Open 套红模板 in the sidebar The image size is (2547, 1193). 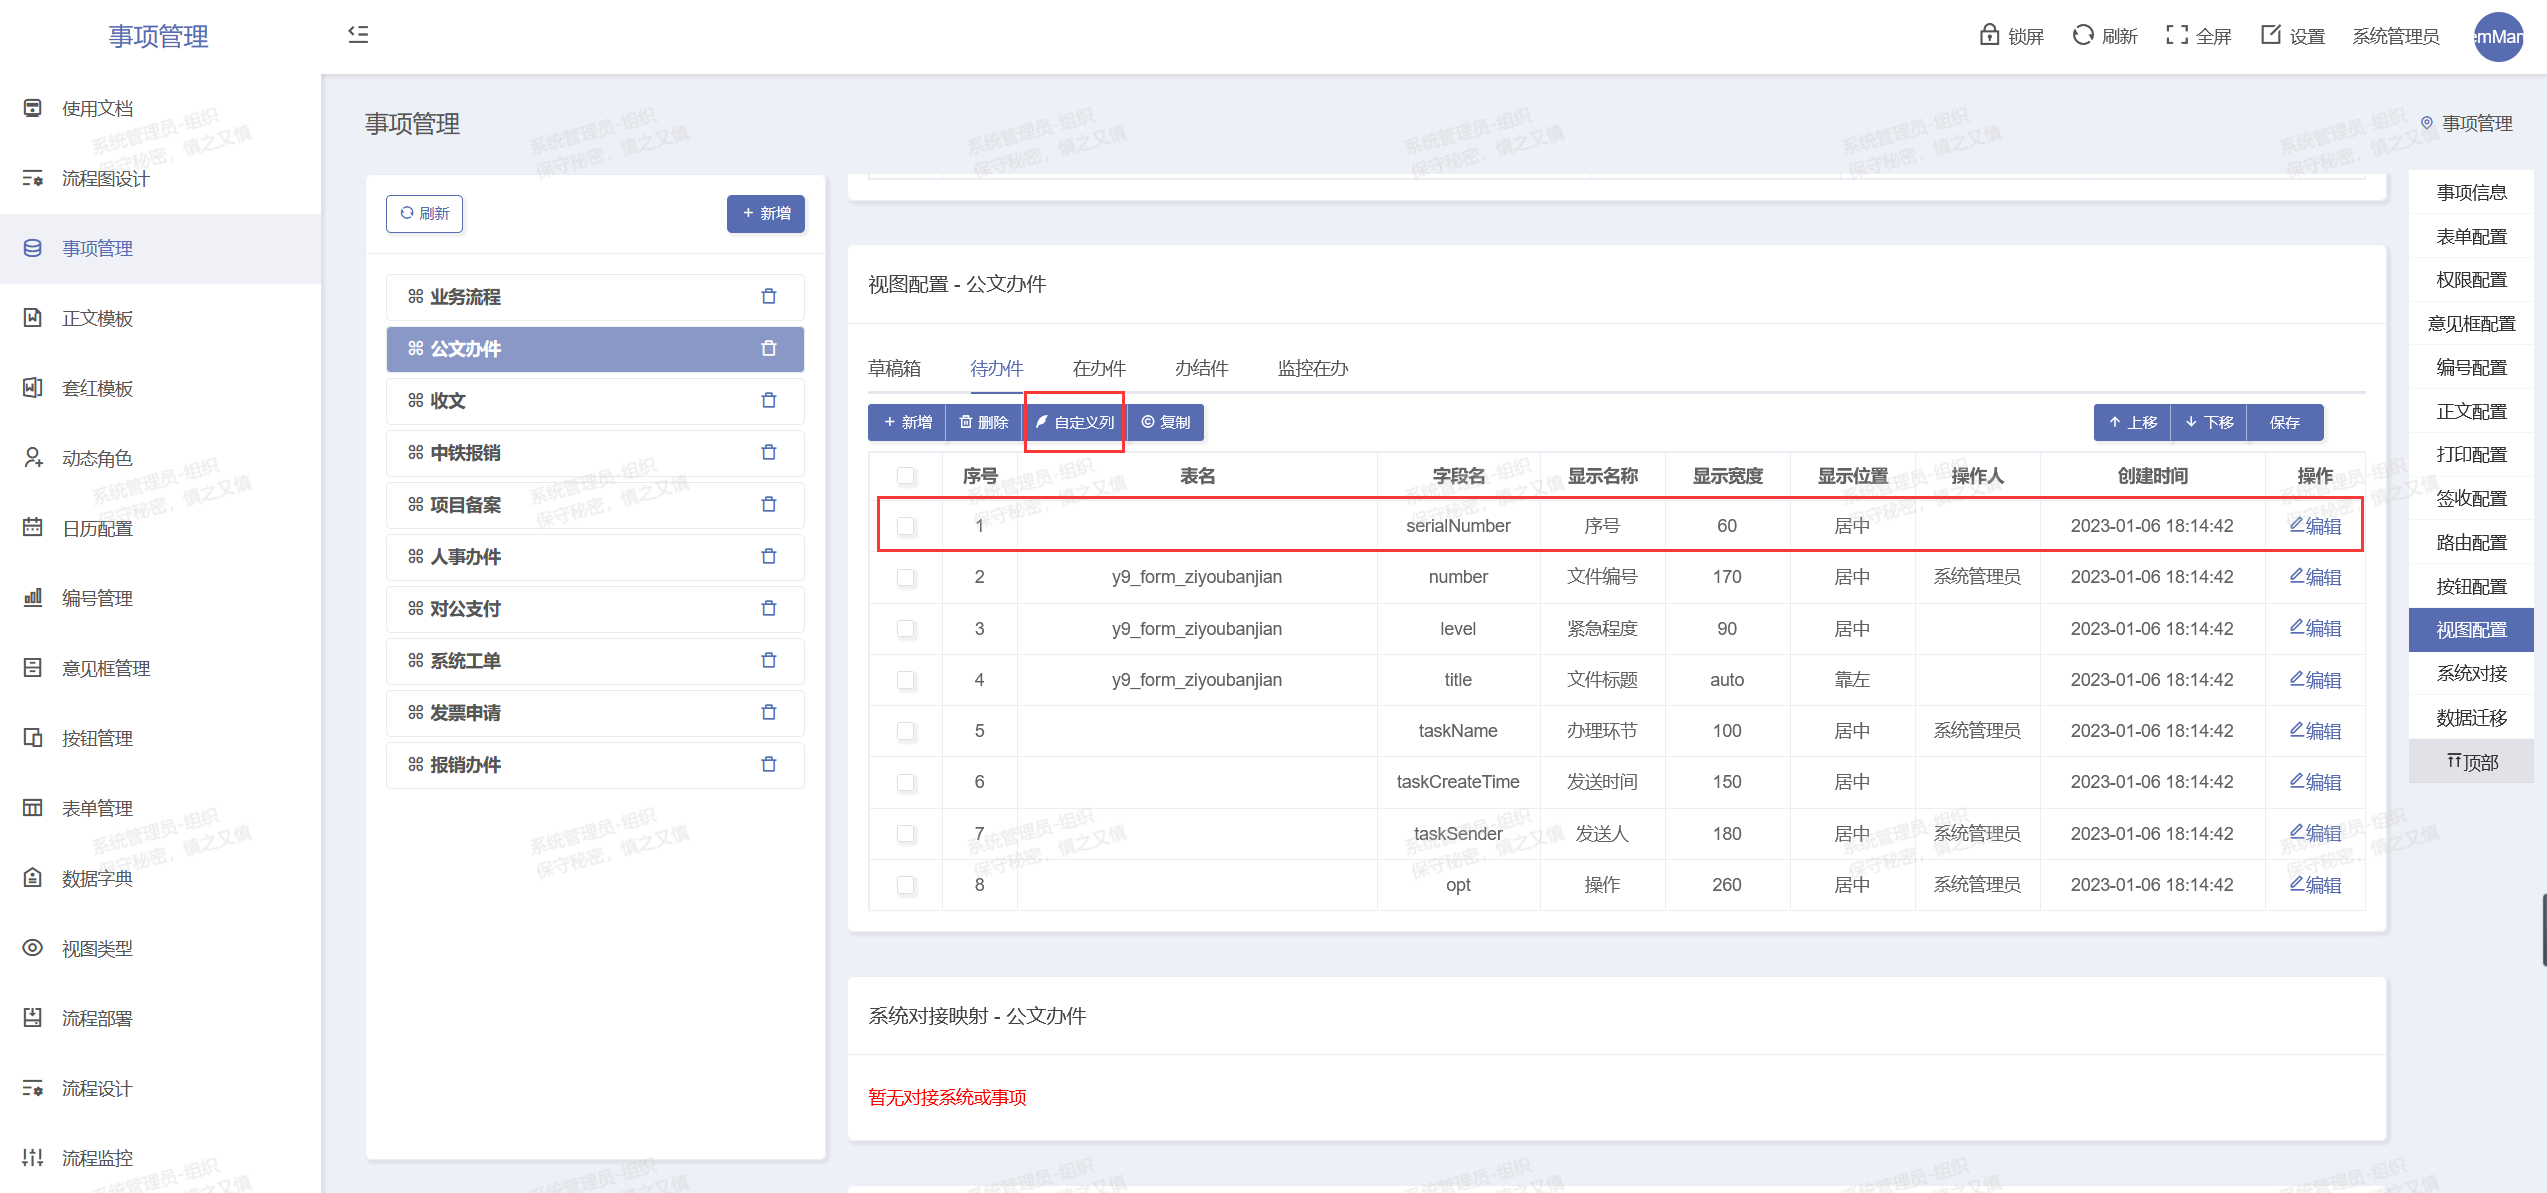97,388
